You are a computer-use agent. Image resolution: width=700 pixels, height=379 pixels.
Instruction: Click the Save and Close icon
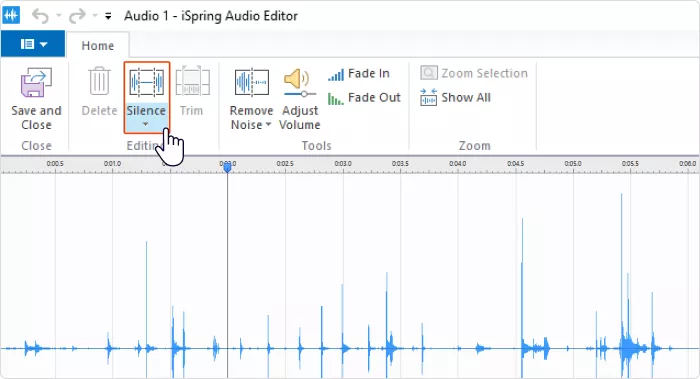click(36, 83)
